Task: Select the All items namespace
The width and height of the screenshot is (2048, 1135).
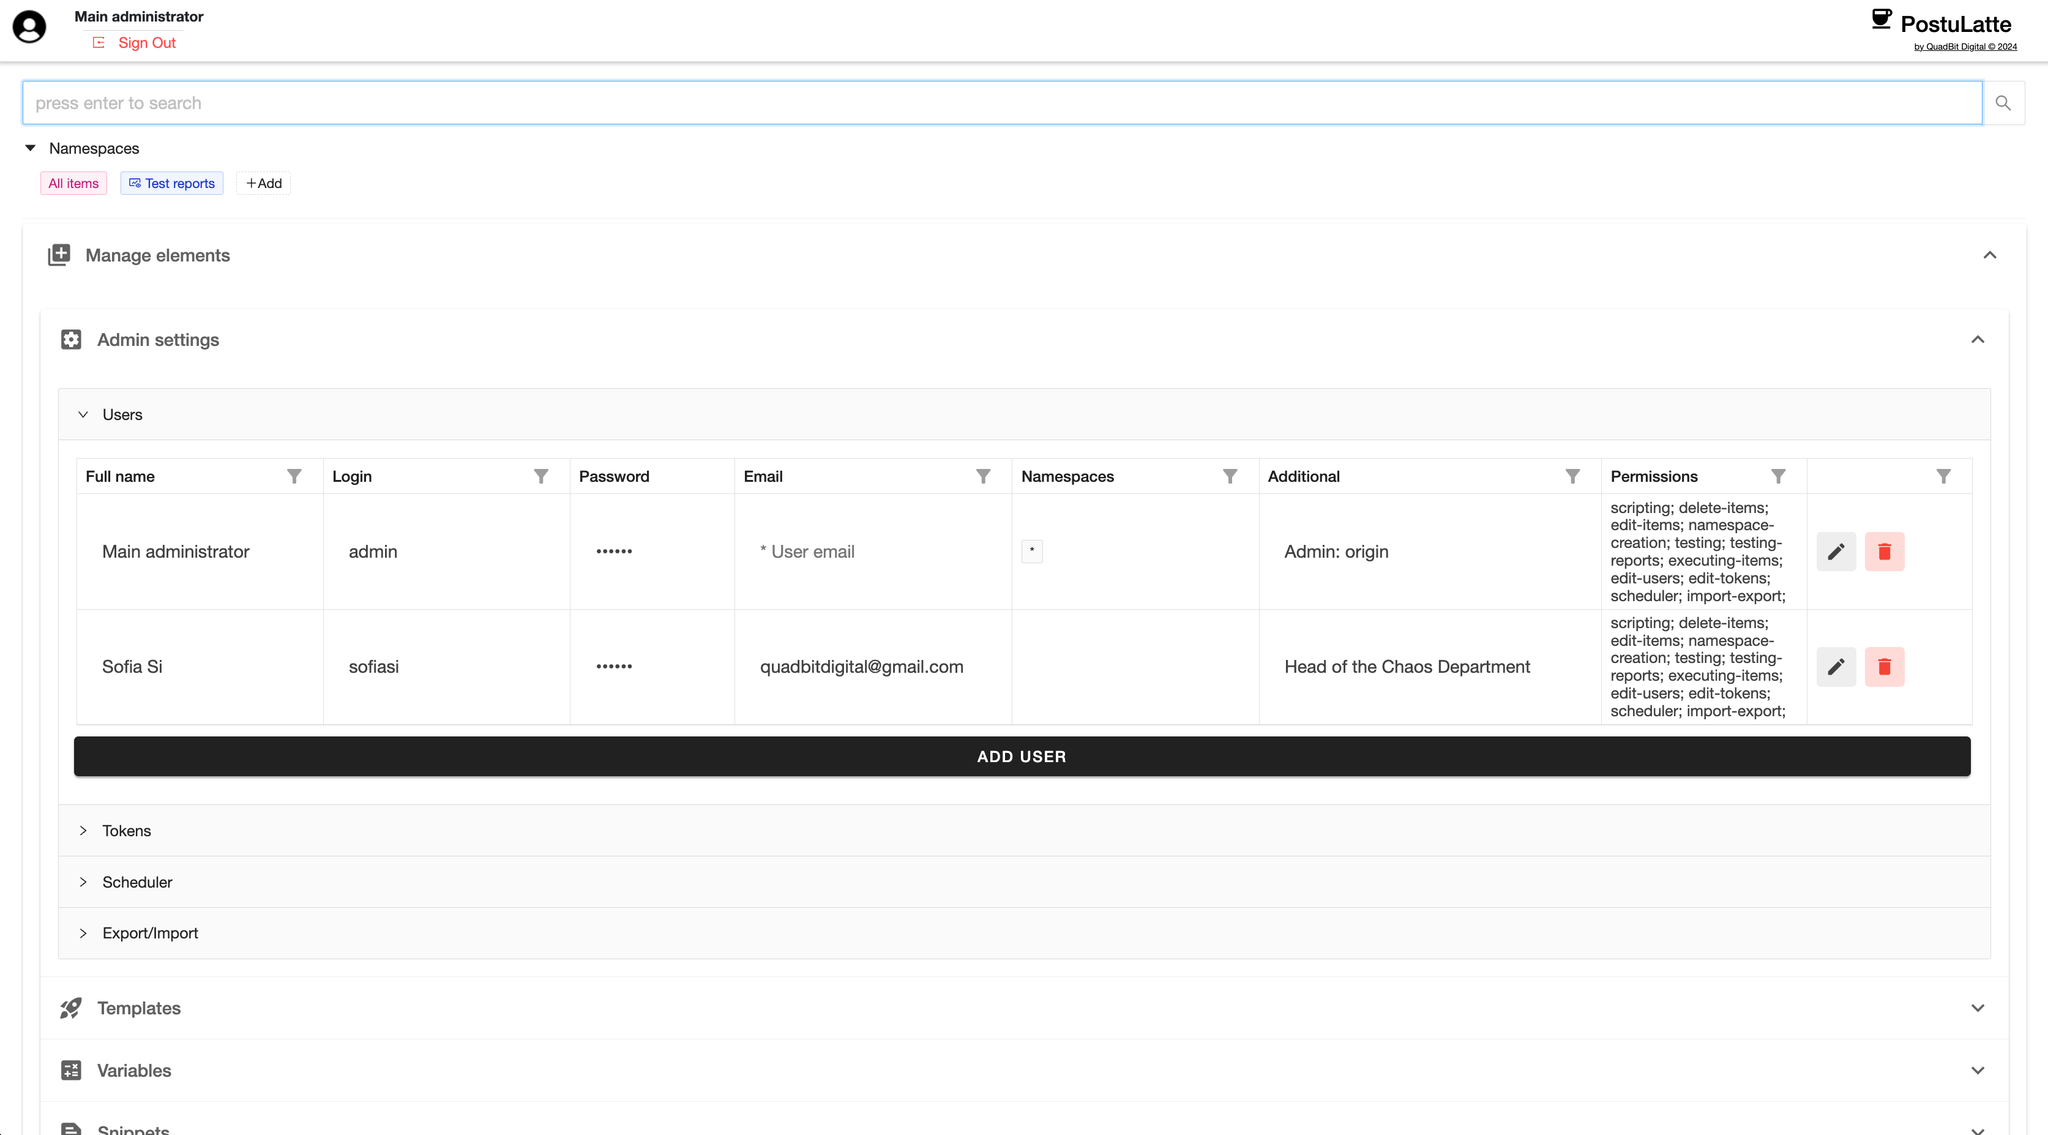Action: coord(73,183)
